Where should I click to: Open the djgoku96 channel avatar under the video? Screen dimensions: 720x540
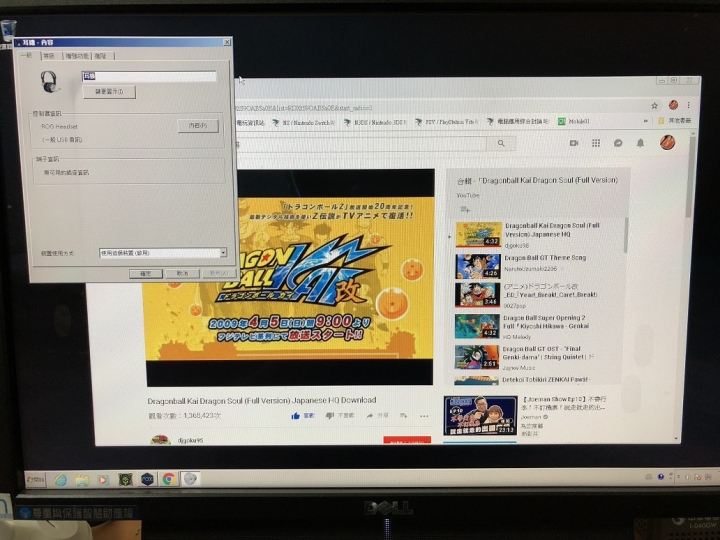(x=160, y=440)
